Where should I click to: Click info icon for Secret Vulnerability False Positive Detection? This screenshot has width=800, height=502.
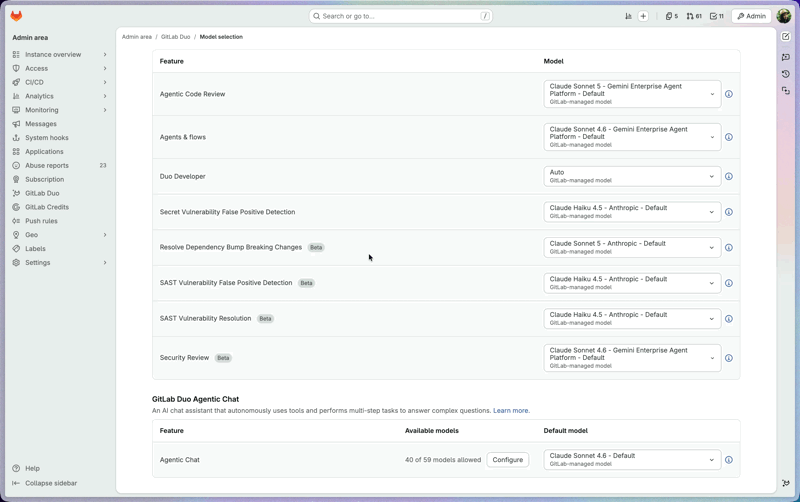coord(729,212)
